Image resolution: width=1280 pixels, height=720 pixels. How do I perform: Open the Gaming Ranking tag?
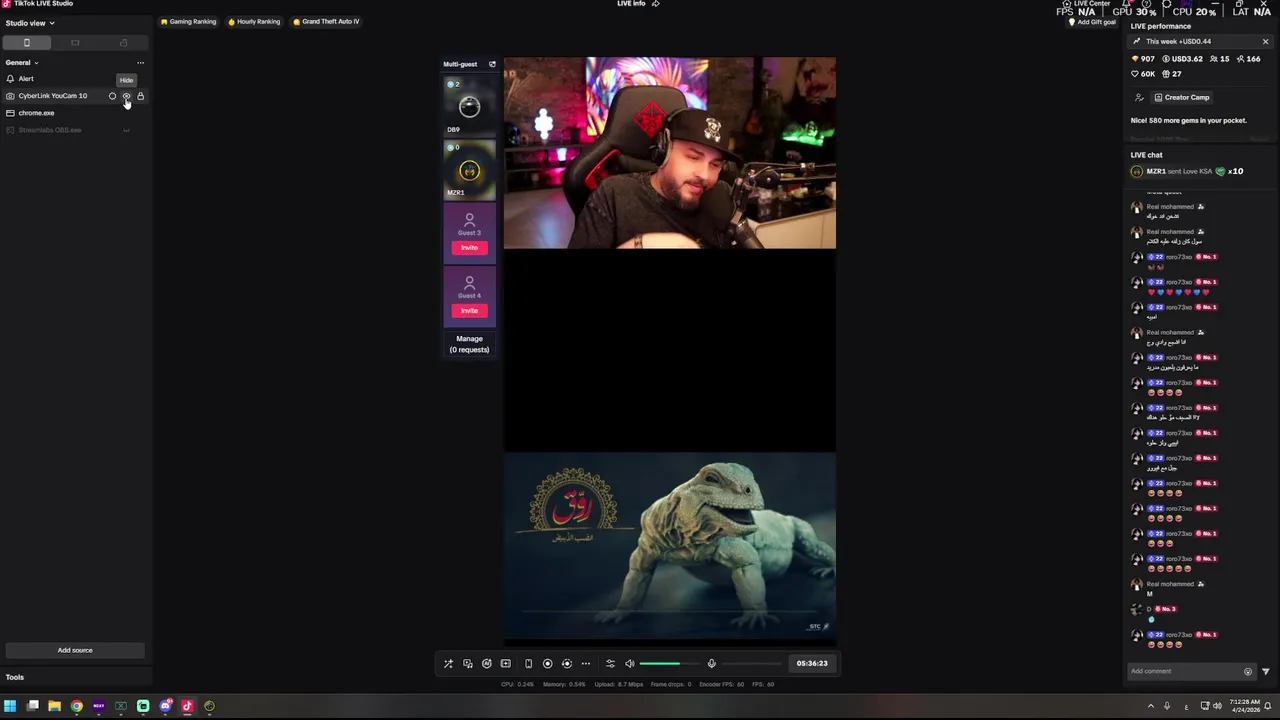tap(189, 21)
